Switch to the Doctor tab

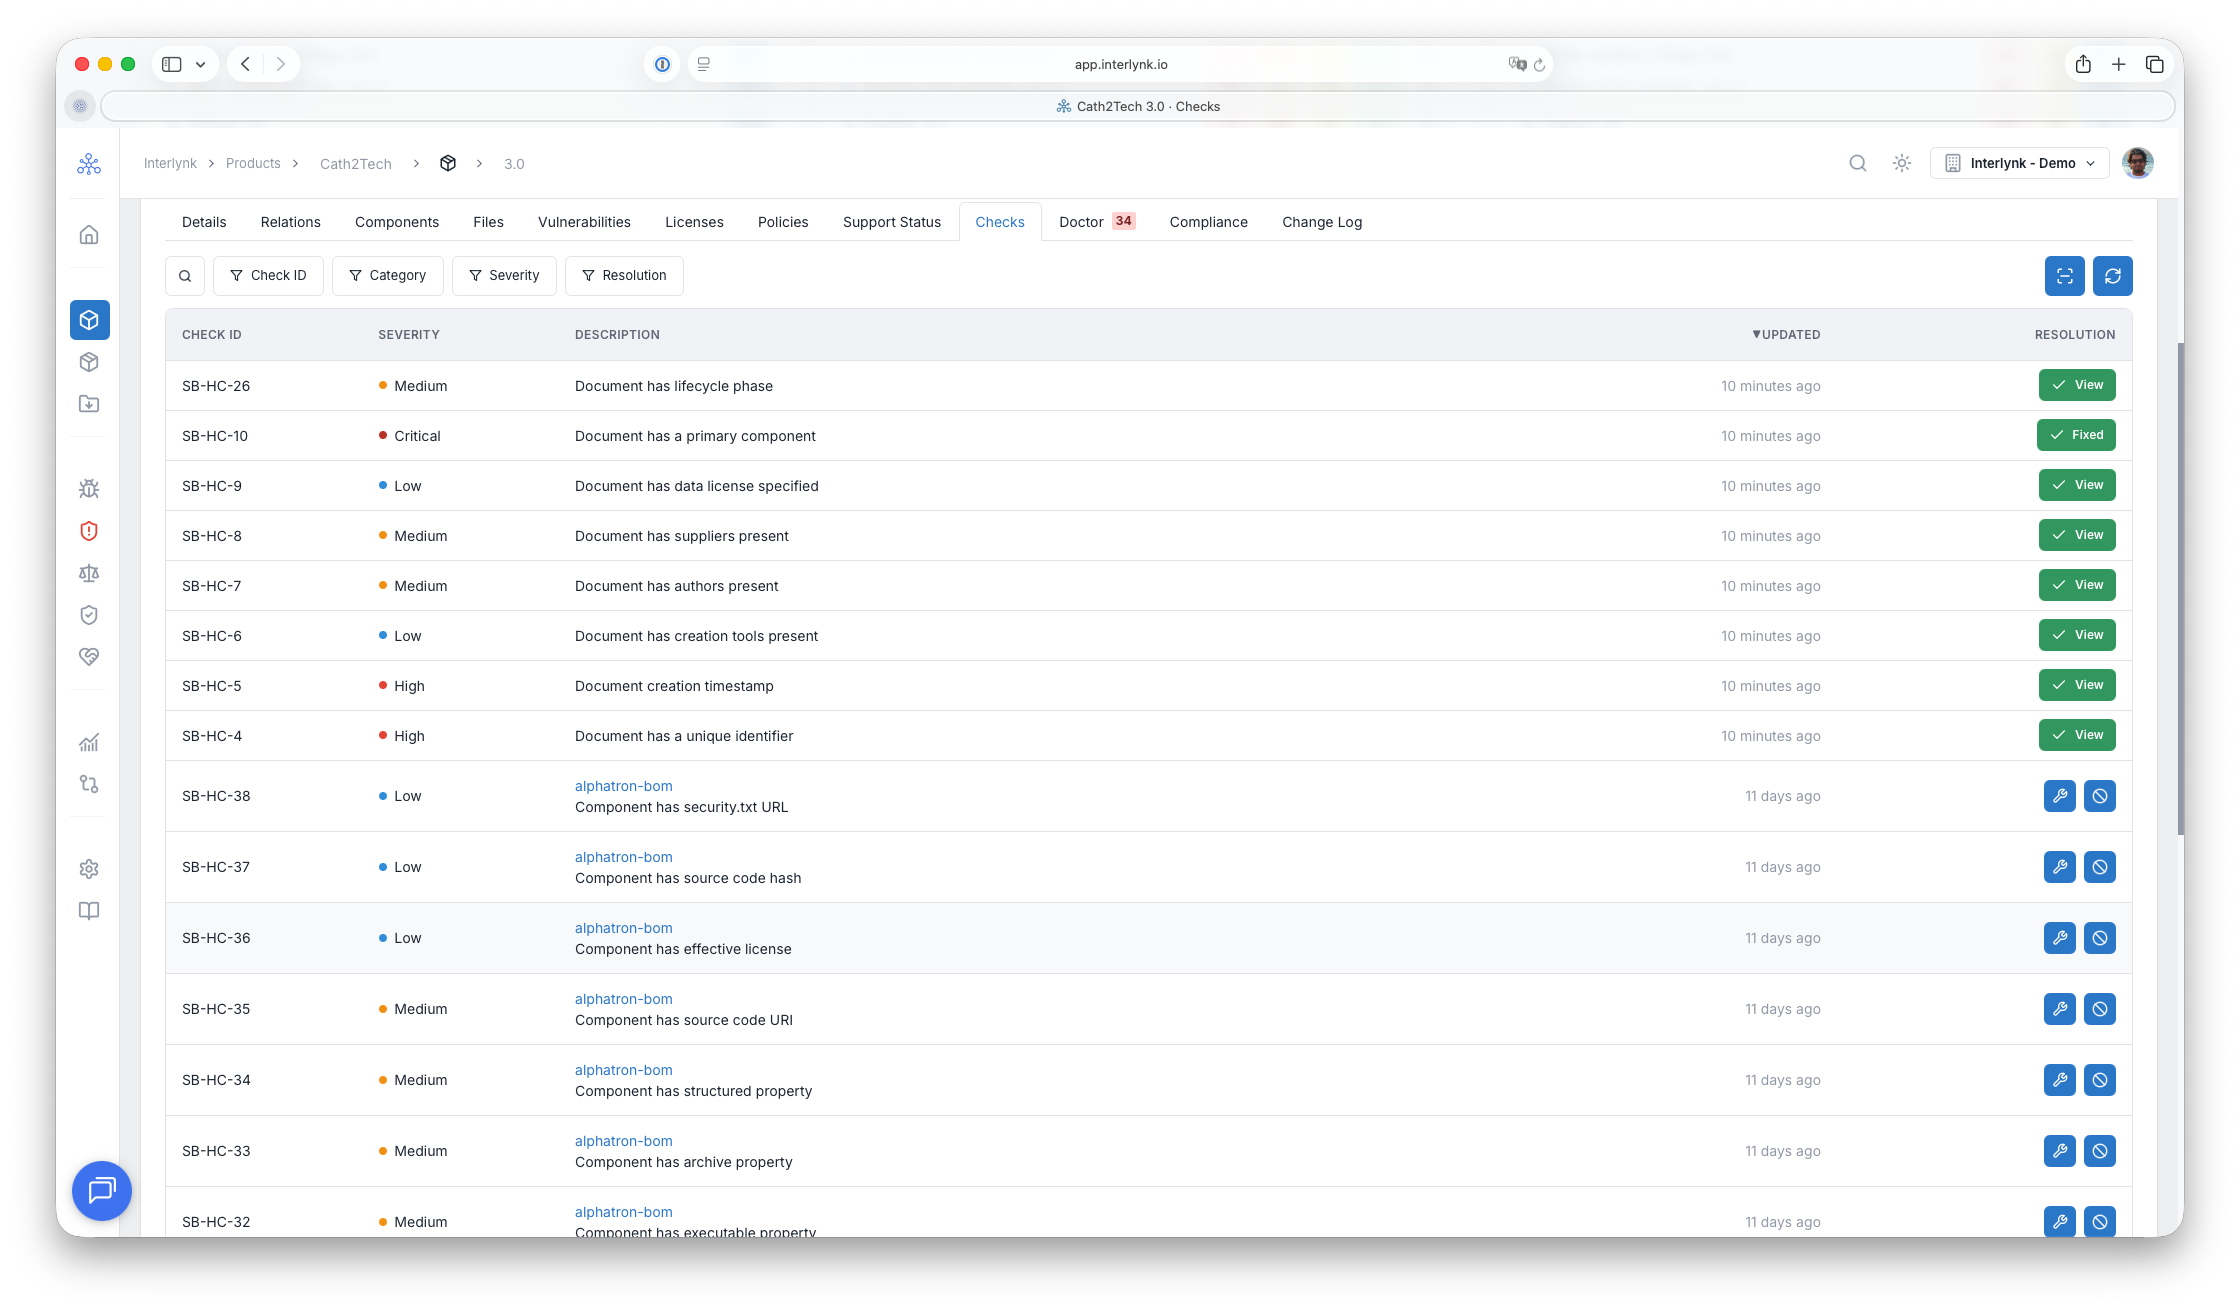click(1096, 222)
